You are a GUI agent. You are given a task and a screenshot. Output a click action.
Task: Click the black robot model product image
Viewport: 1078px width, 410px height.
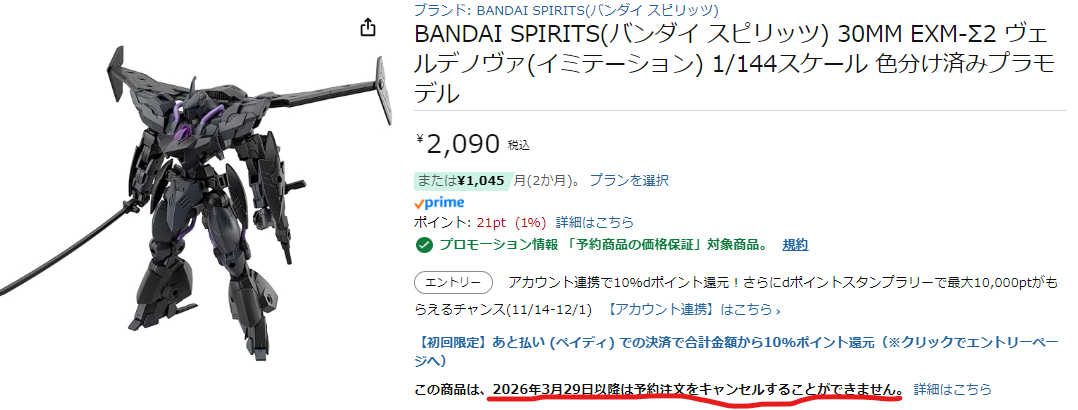196,199
